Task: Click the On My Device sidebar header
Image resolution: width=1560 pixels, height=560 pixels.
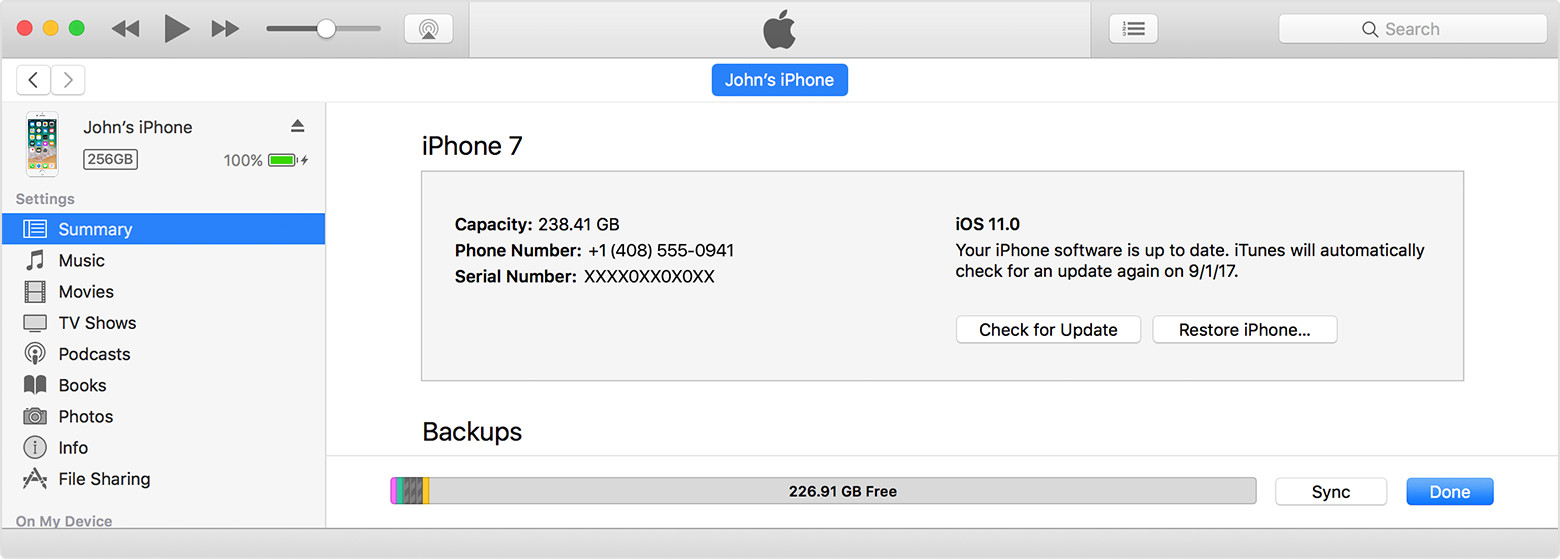Action: point(64,521)
